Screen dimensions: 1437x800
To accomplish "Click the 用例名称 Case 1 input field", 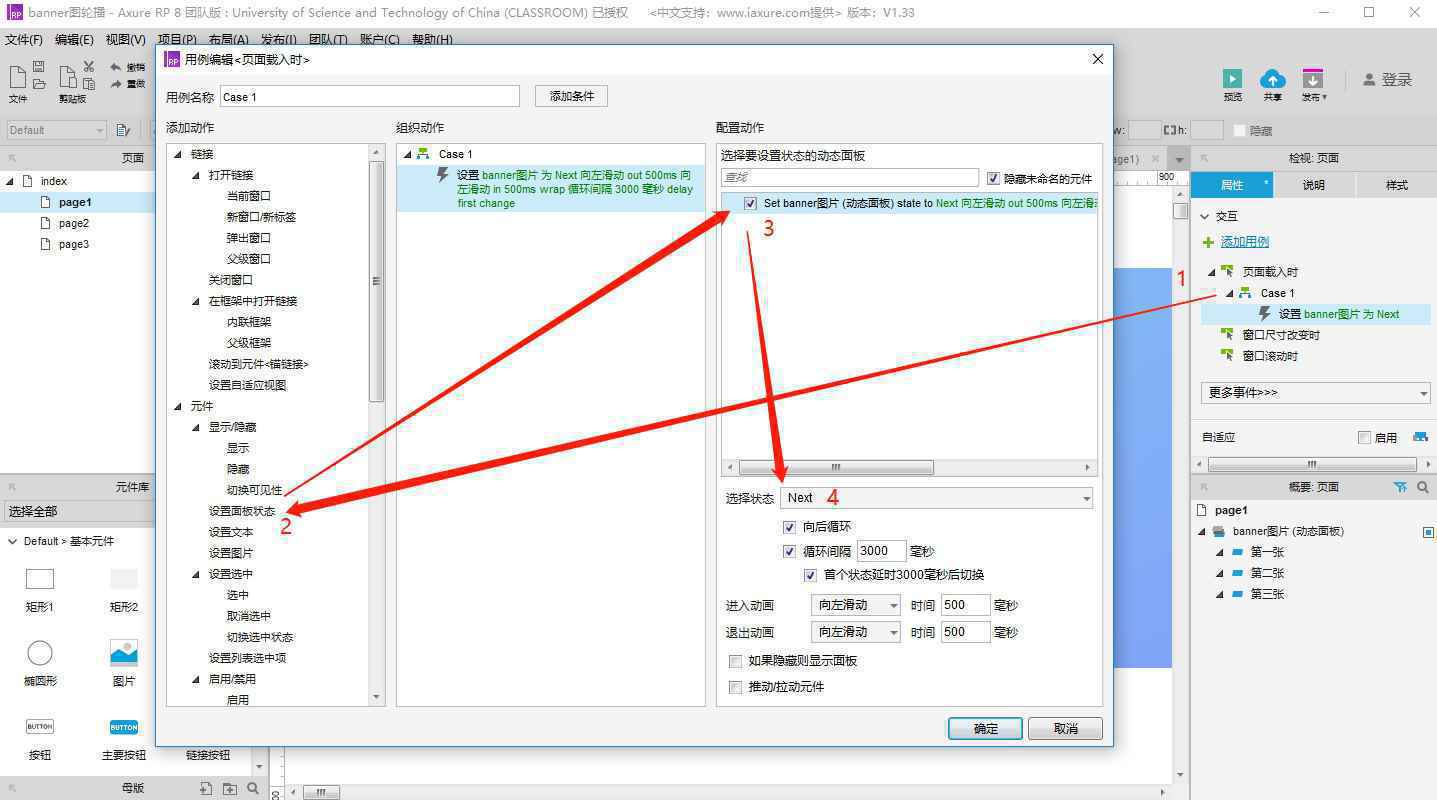I will 370,96.
